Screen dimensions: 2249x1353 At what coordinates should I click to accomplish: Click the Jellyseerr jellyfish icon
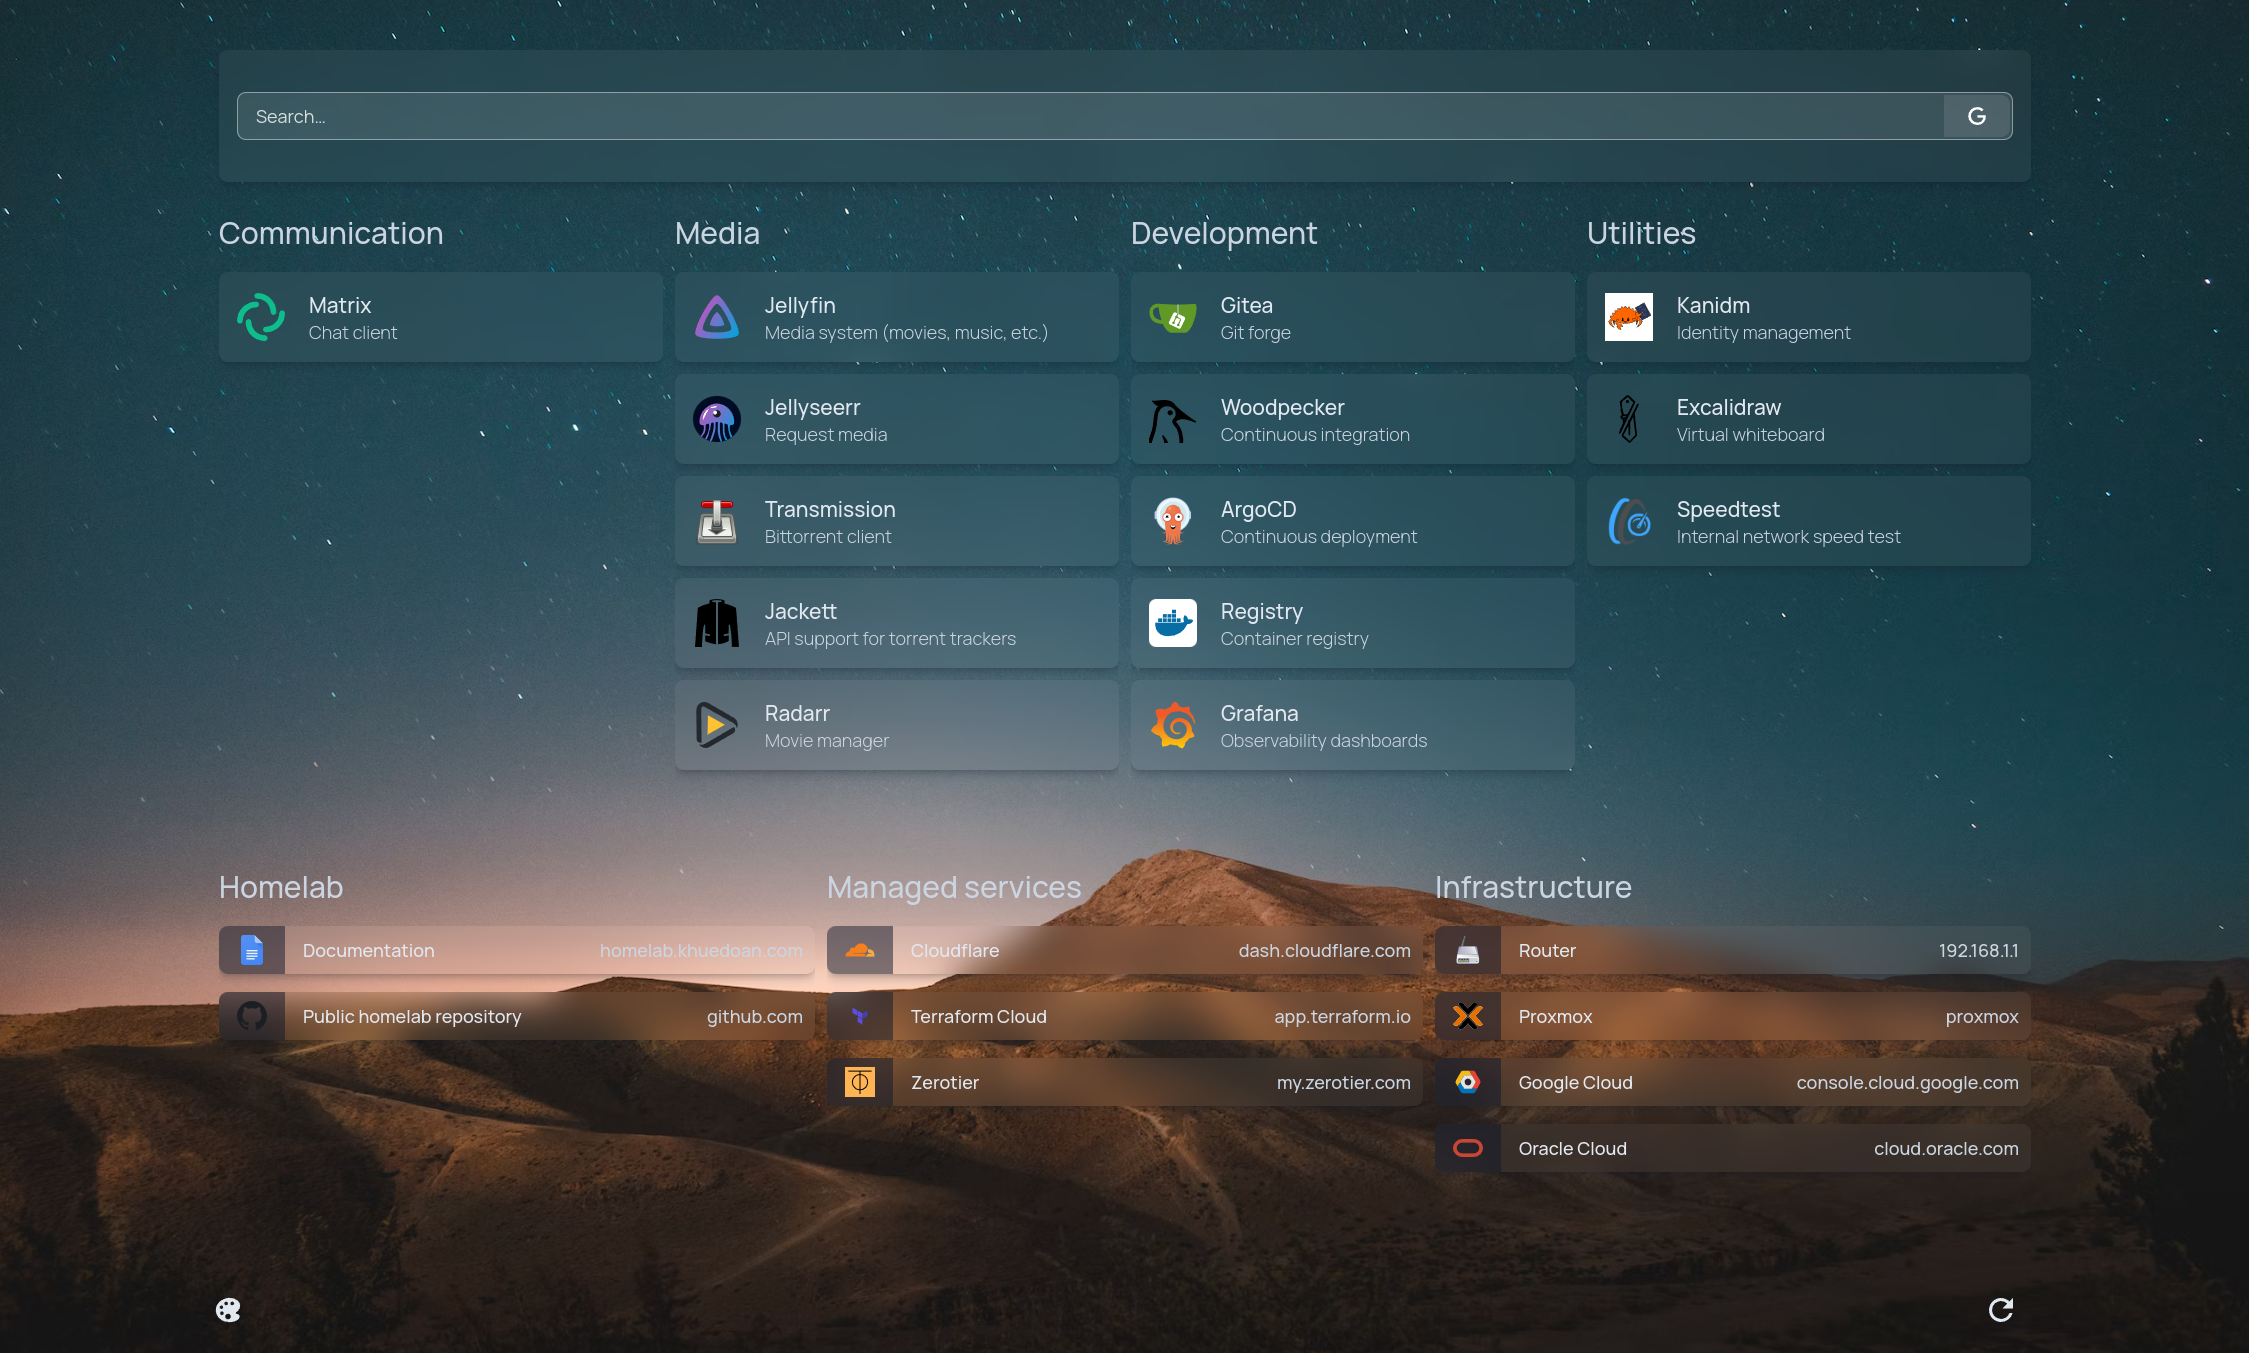click(x=717, y=419)
